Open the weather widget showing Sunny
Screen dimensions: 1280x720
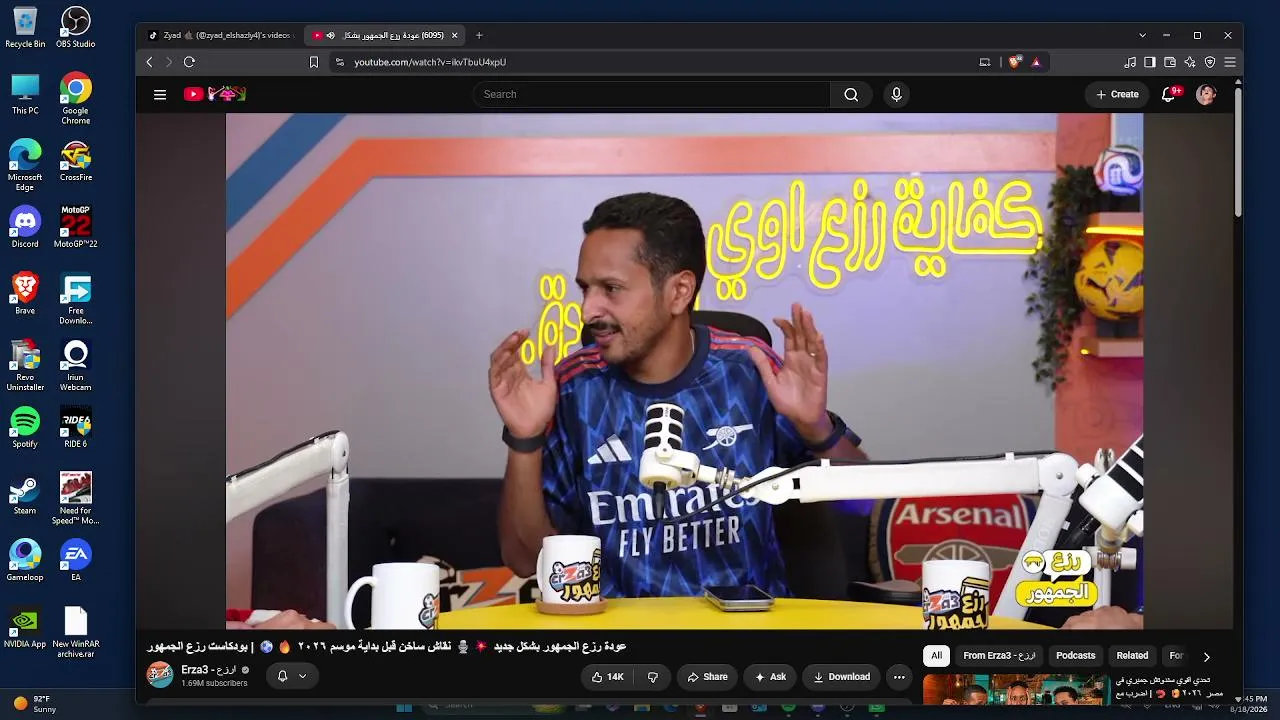pos(35,704)
